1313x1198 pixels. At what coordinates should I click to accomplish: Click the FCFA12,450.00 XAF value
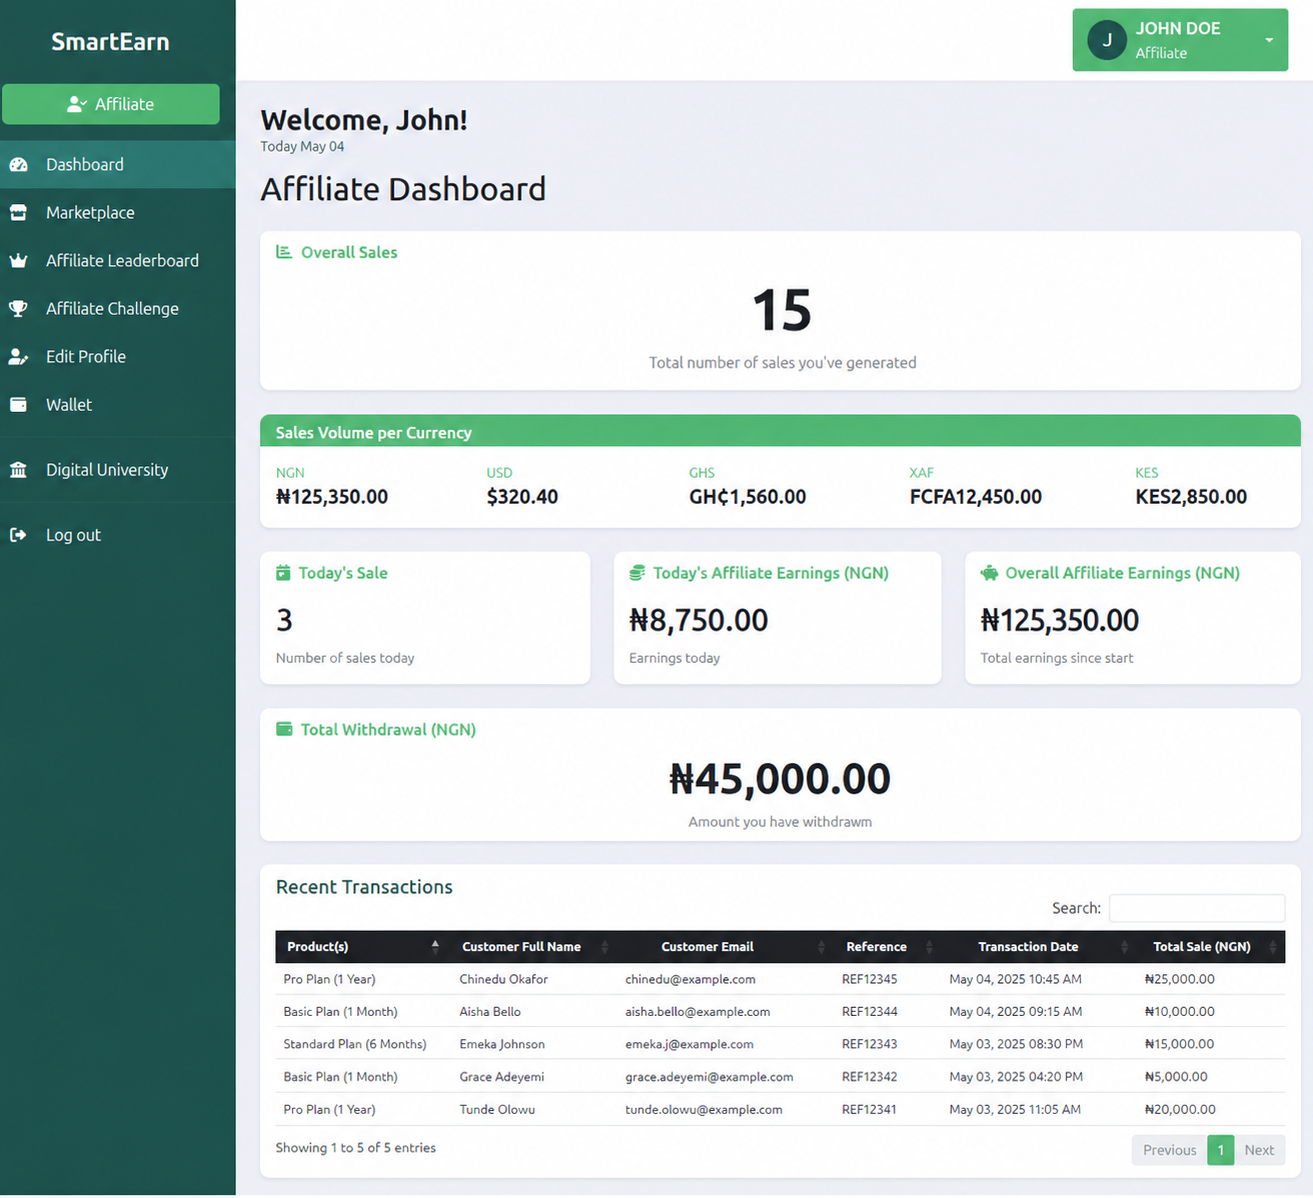pyautogui.click(x=975, y=497)
